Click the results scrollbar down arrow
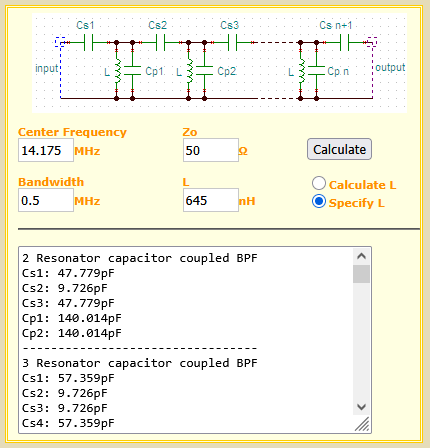The width and height of the screenshot is (430, 448). point(362,407)
